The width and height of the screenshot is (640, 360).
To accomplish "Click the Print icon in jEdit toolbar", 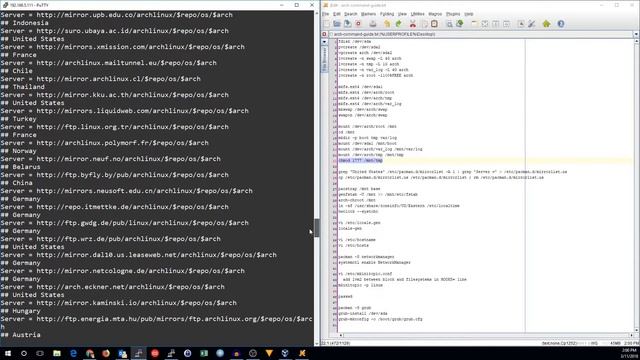I will [373, 24].
